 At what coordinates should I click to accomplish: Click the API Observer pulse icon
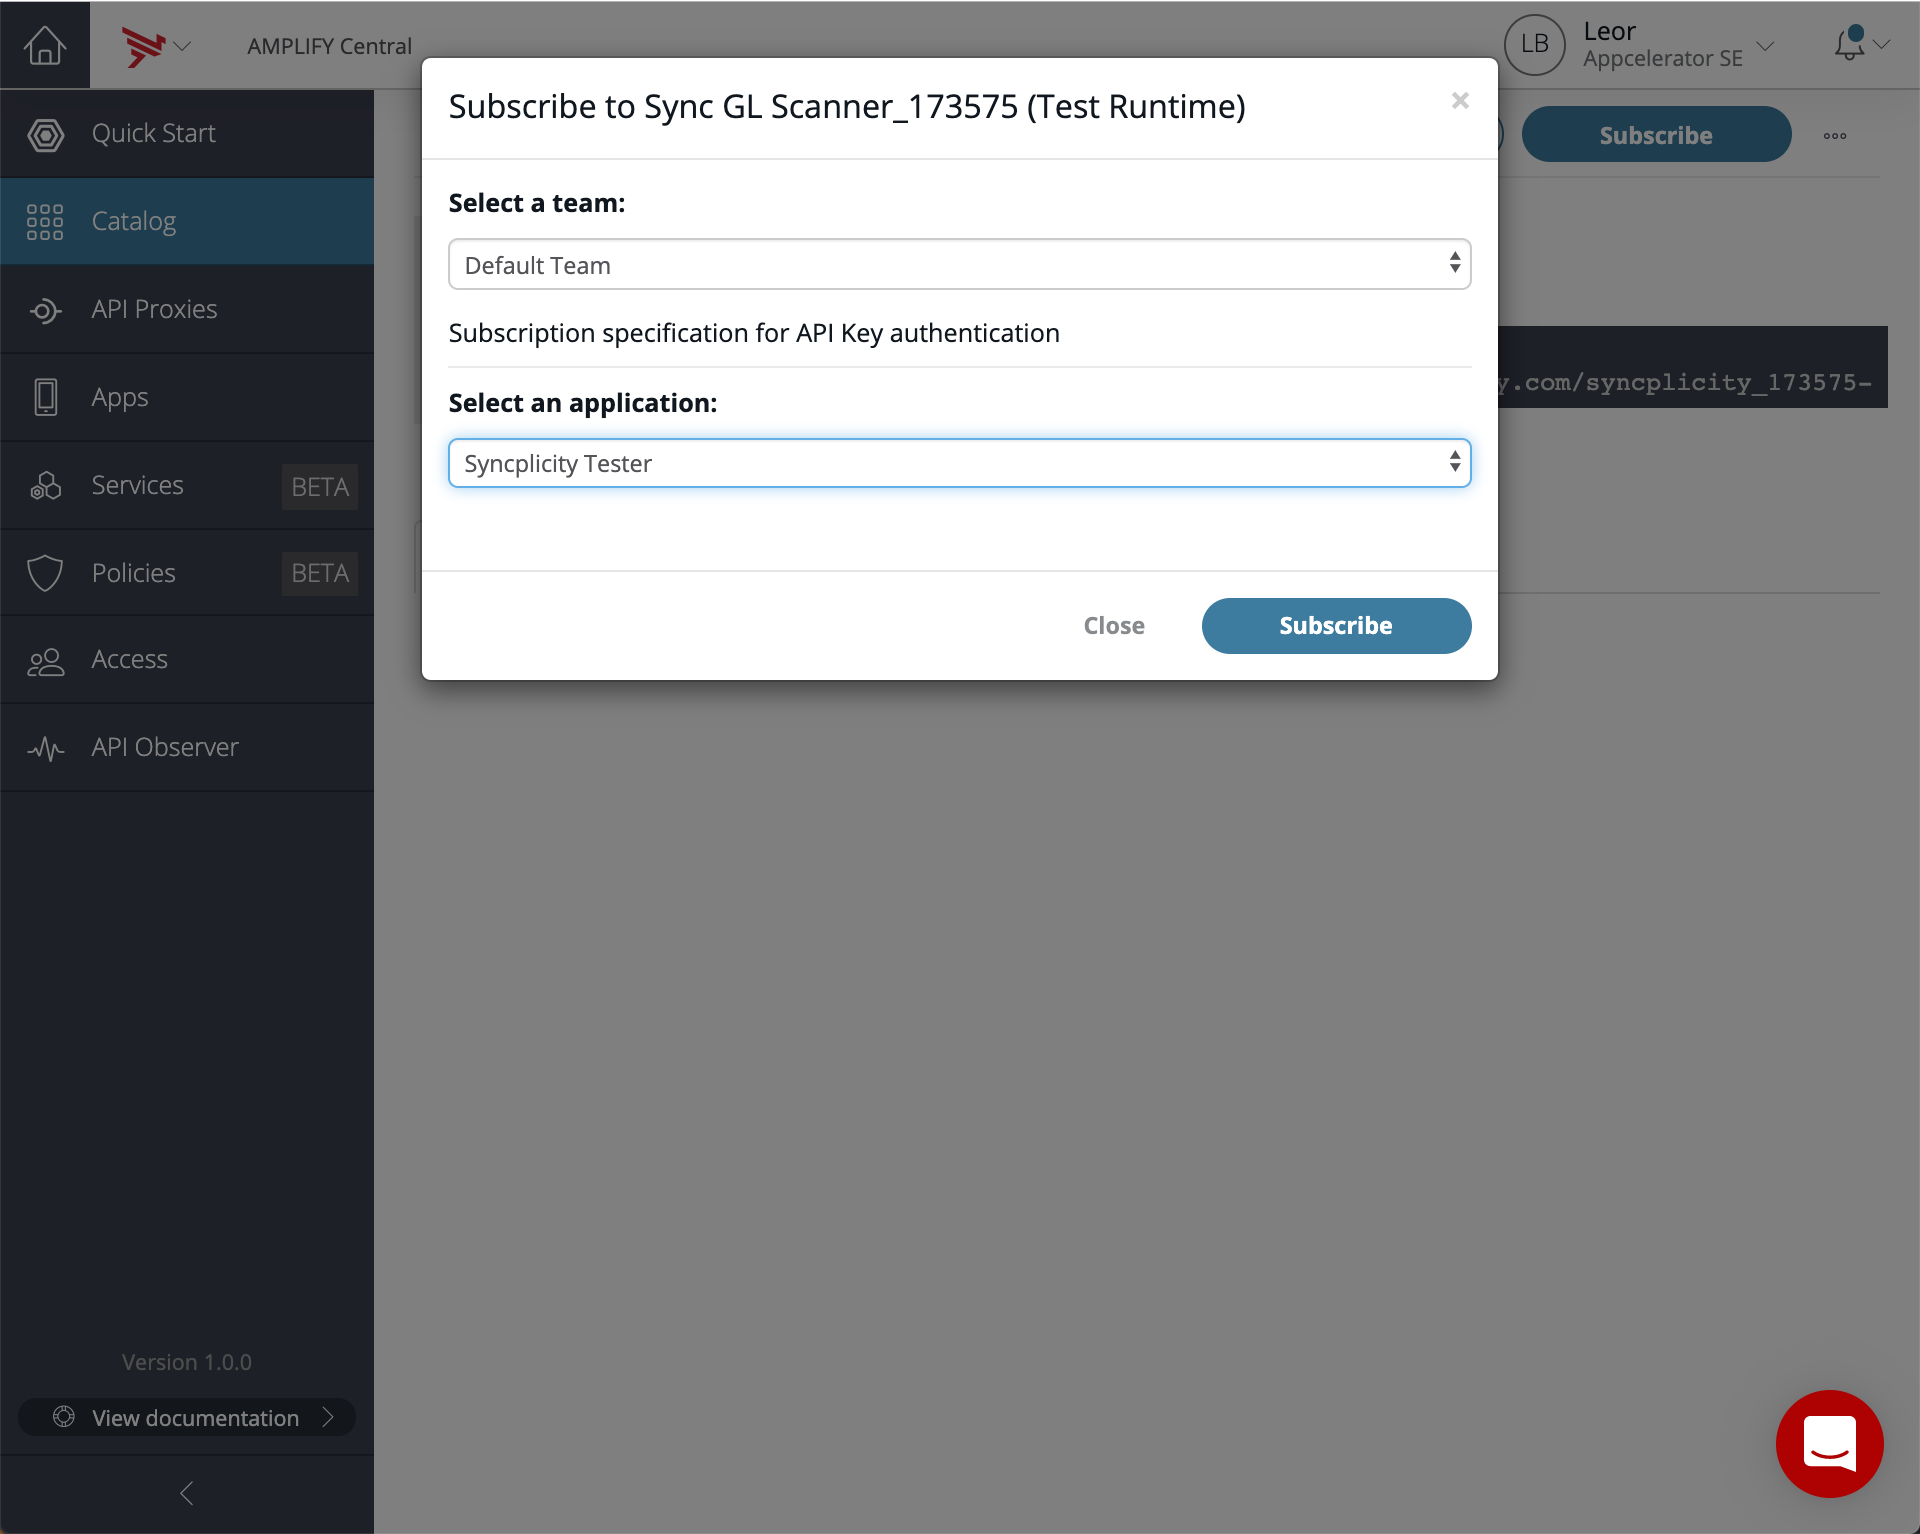pyautogui.click(x=45, y=748)
